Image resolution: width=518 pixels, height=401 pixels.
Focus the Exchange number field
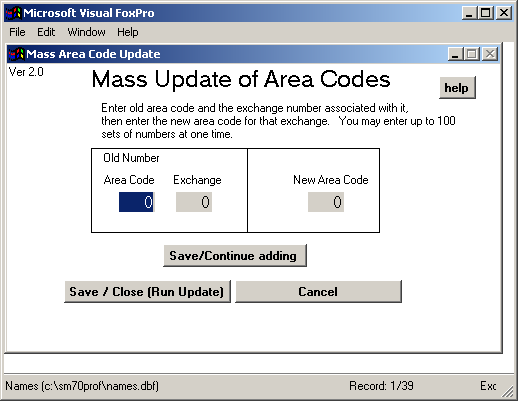[194, 202]
